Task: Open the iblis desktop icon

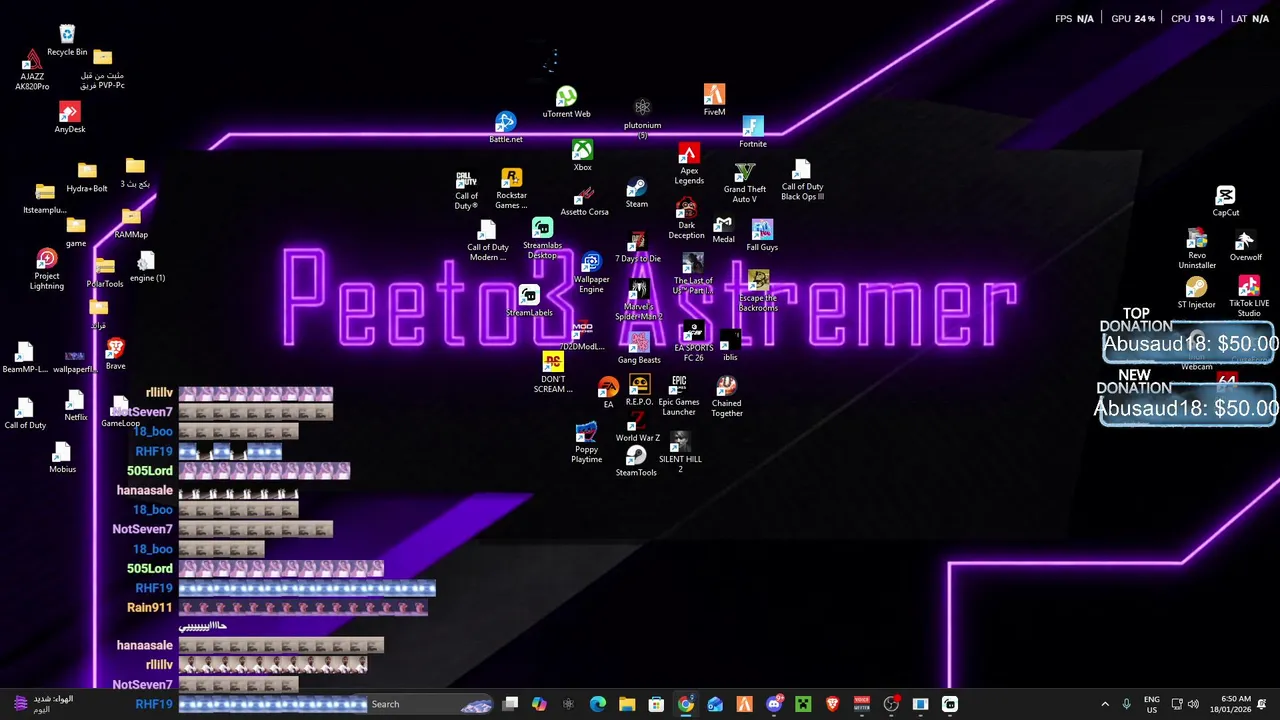Action: (x=730, y=347)
